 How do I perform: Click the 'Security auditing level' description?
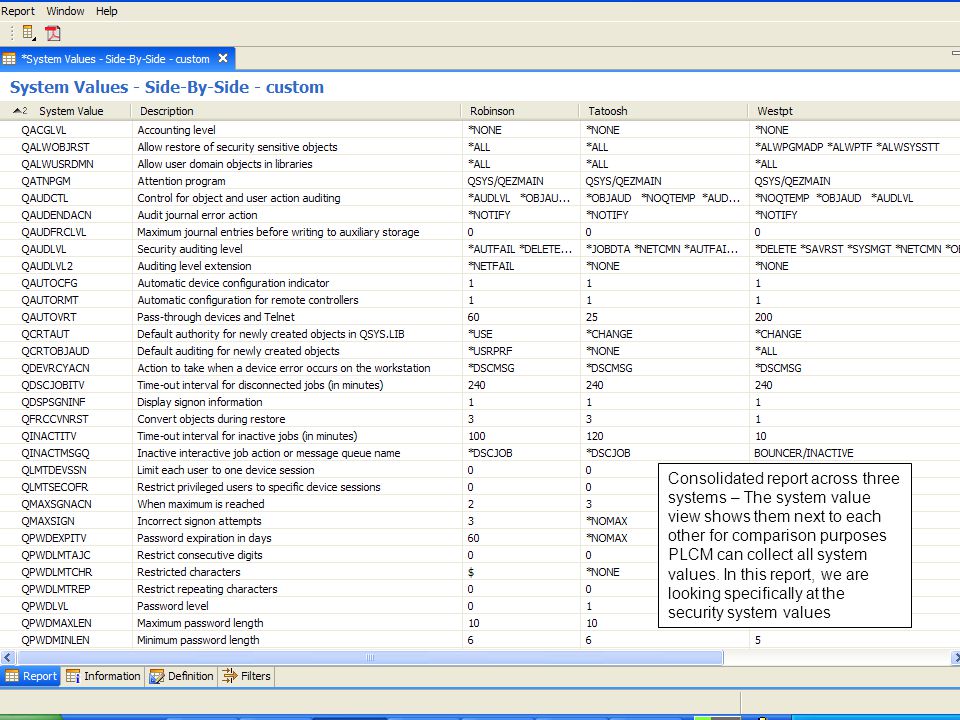190,249
